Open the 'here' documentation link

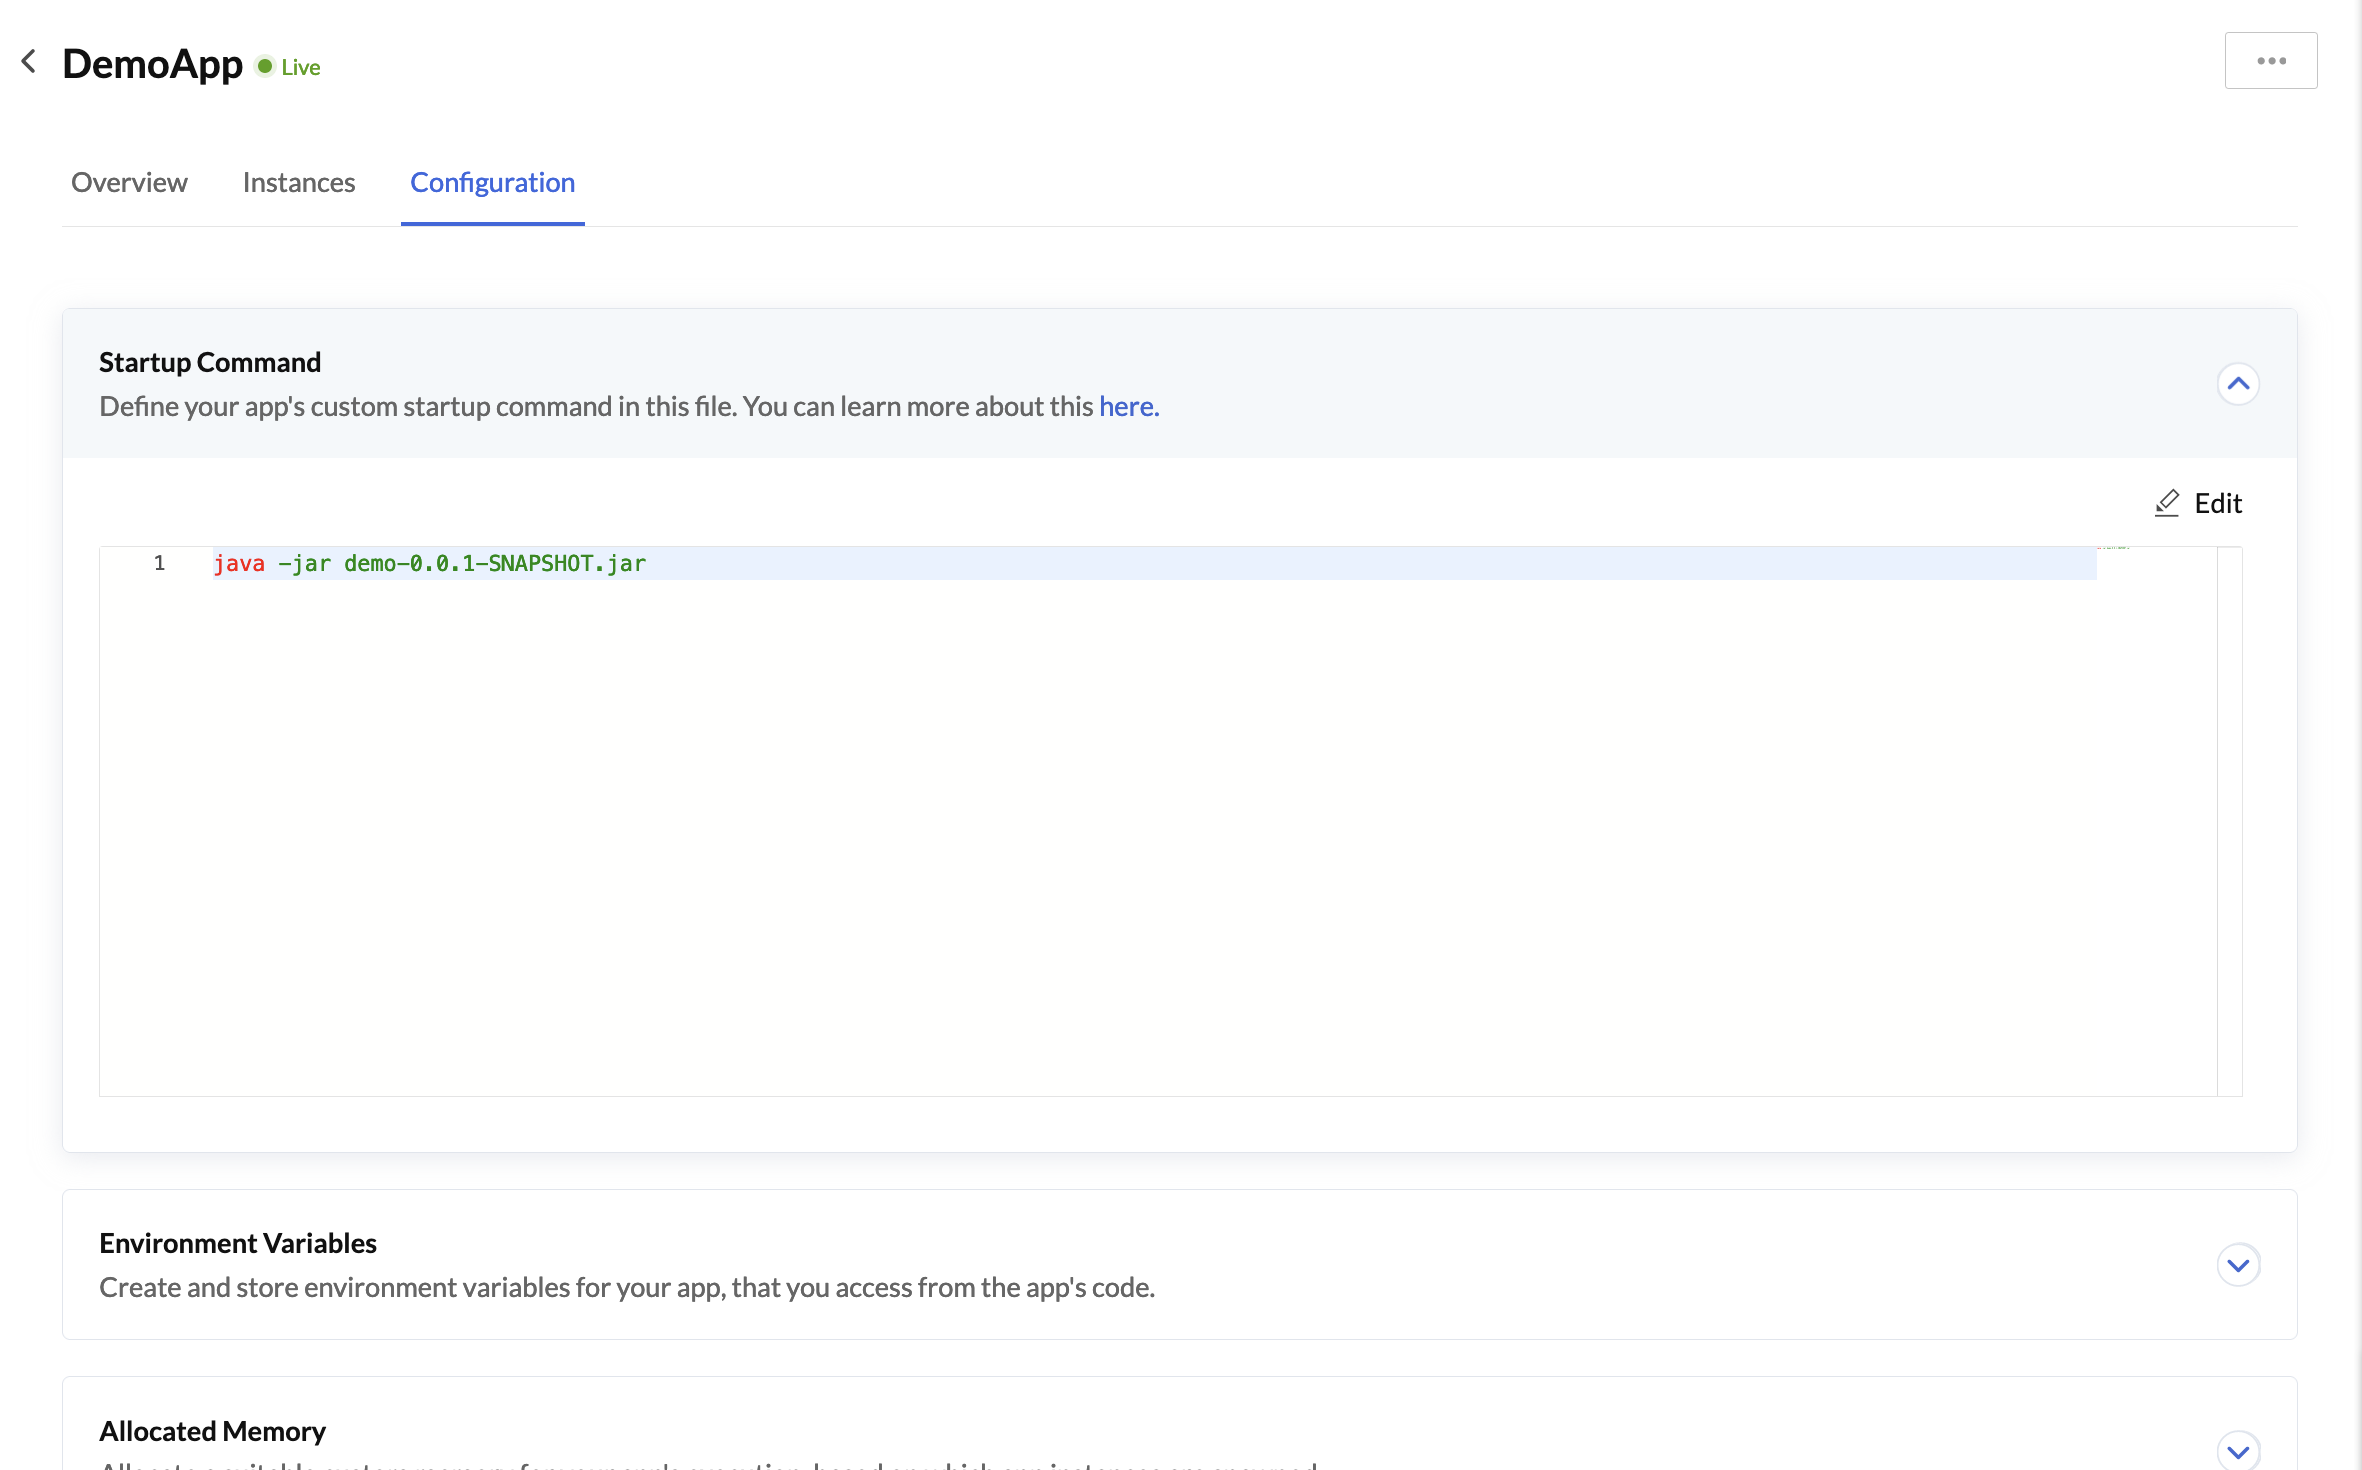click(x=1129, y=406)
